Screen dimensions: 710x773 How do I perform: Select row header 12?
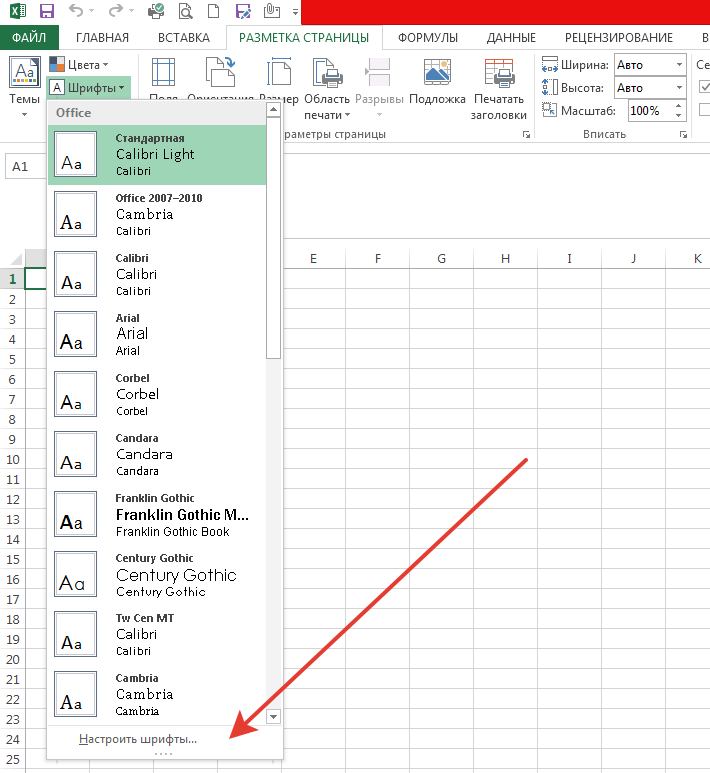click(x=12, y=499)
